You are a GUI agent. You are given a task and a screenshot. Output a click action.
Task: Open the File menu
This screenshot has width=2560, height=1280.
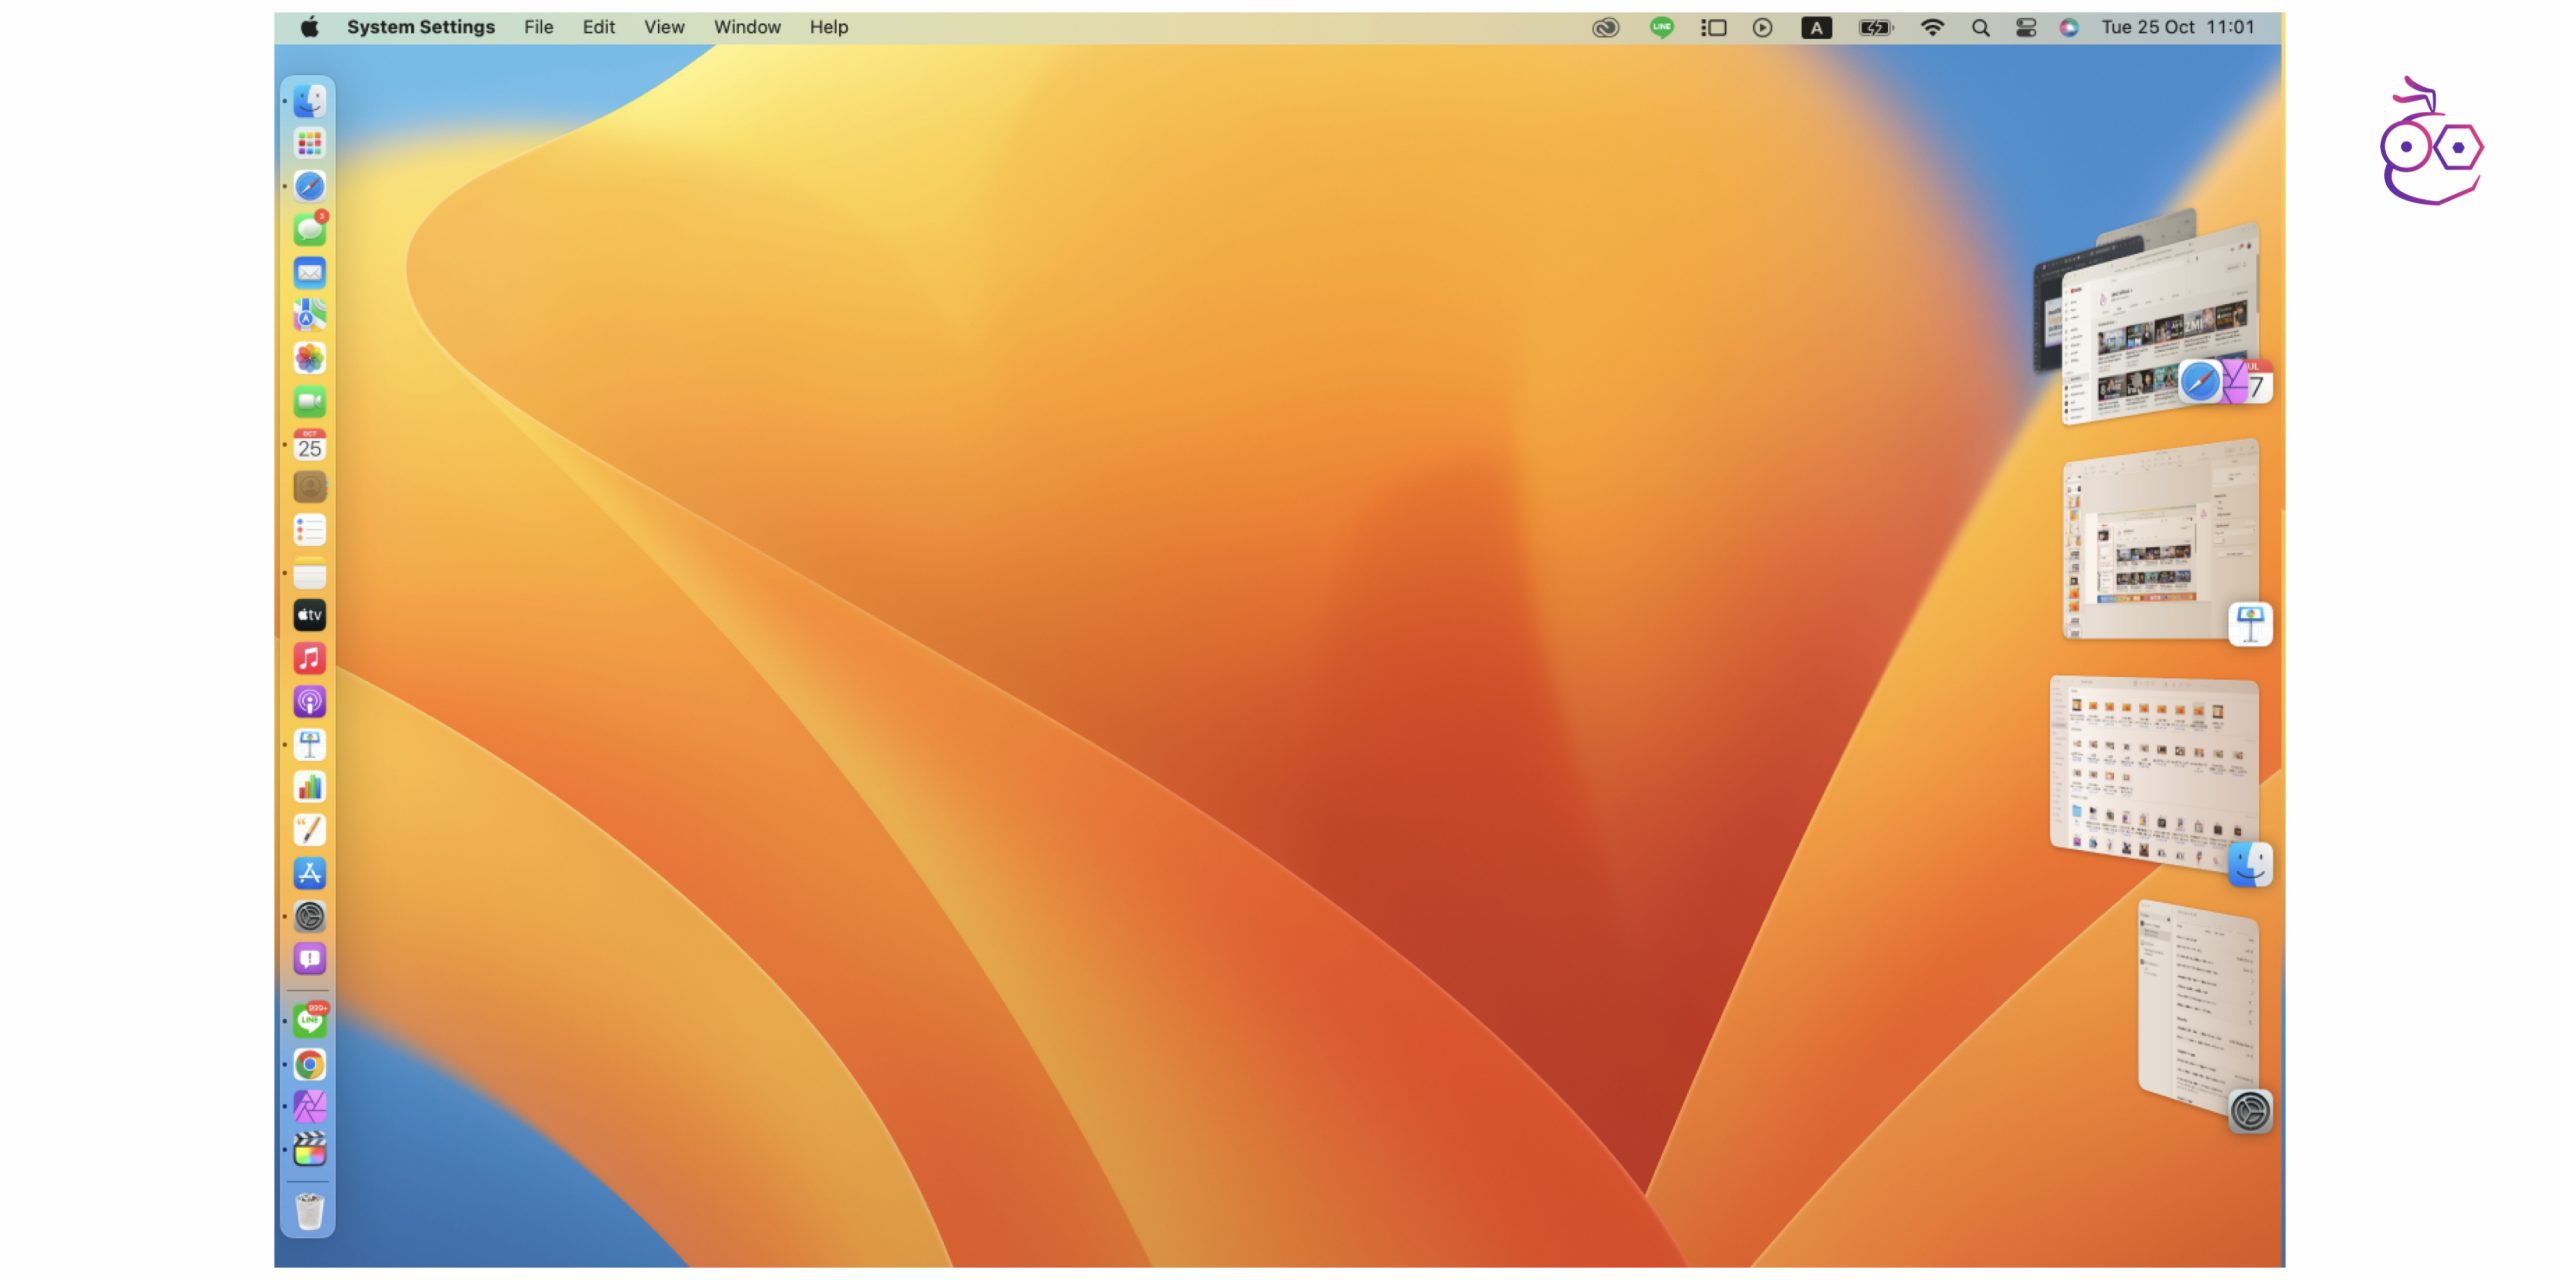pos(538,28)
